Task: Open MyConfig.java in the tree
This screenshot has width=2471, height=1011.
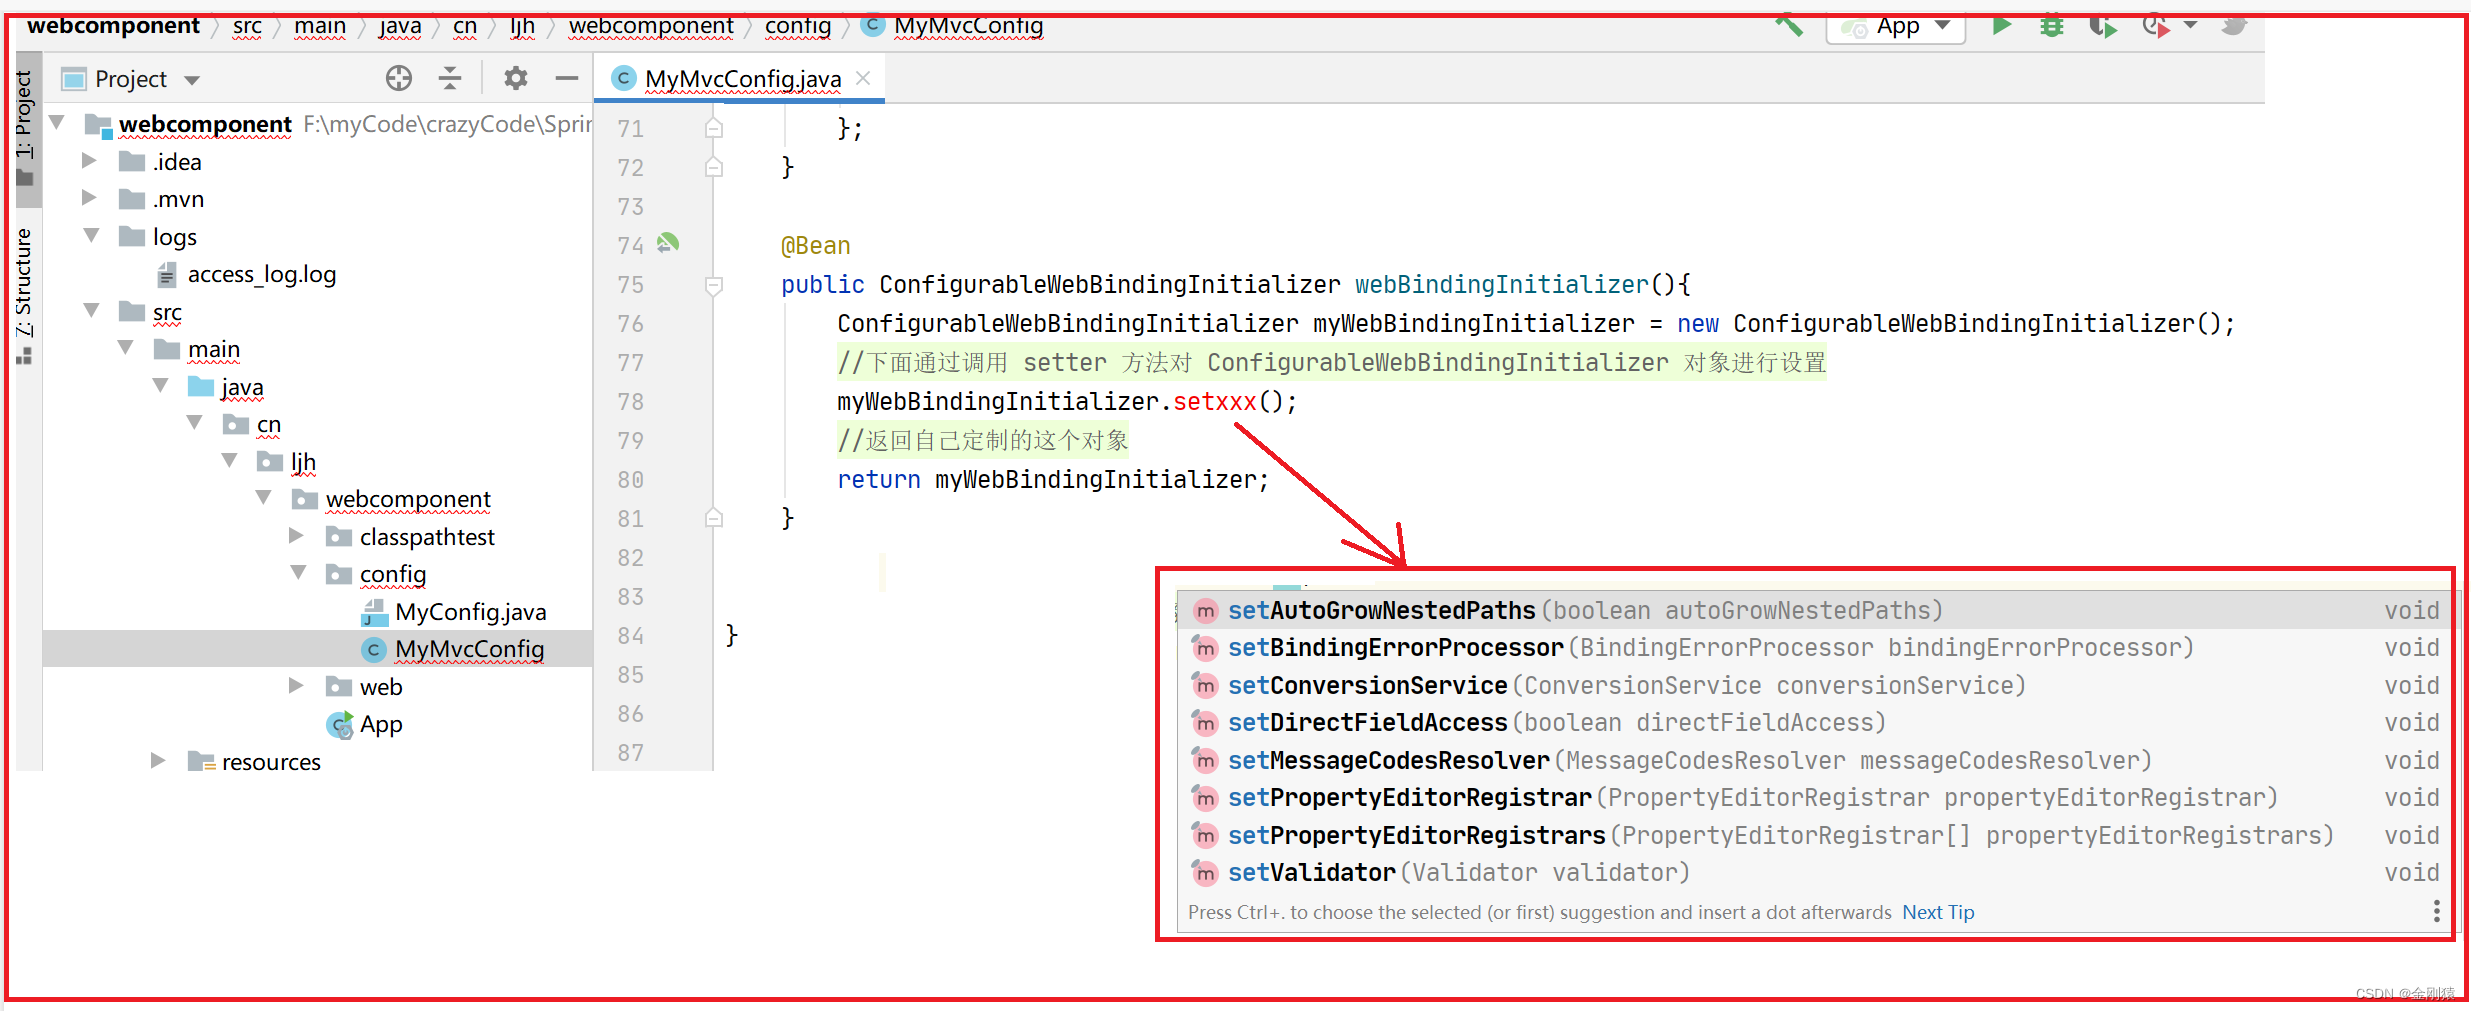Action: [x=454, y=611]
